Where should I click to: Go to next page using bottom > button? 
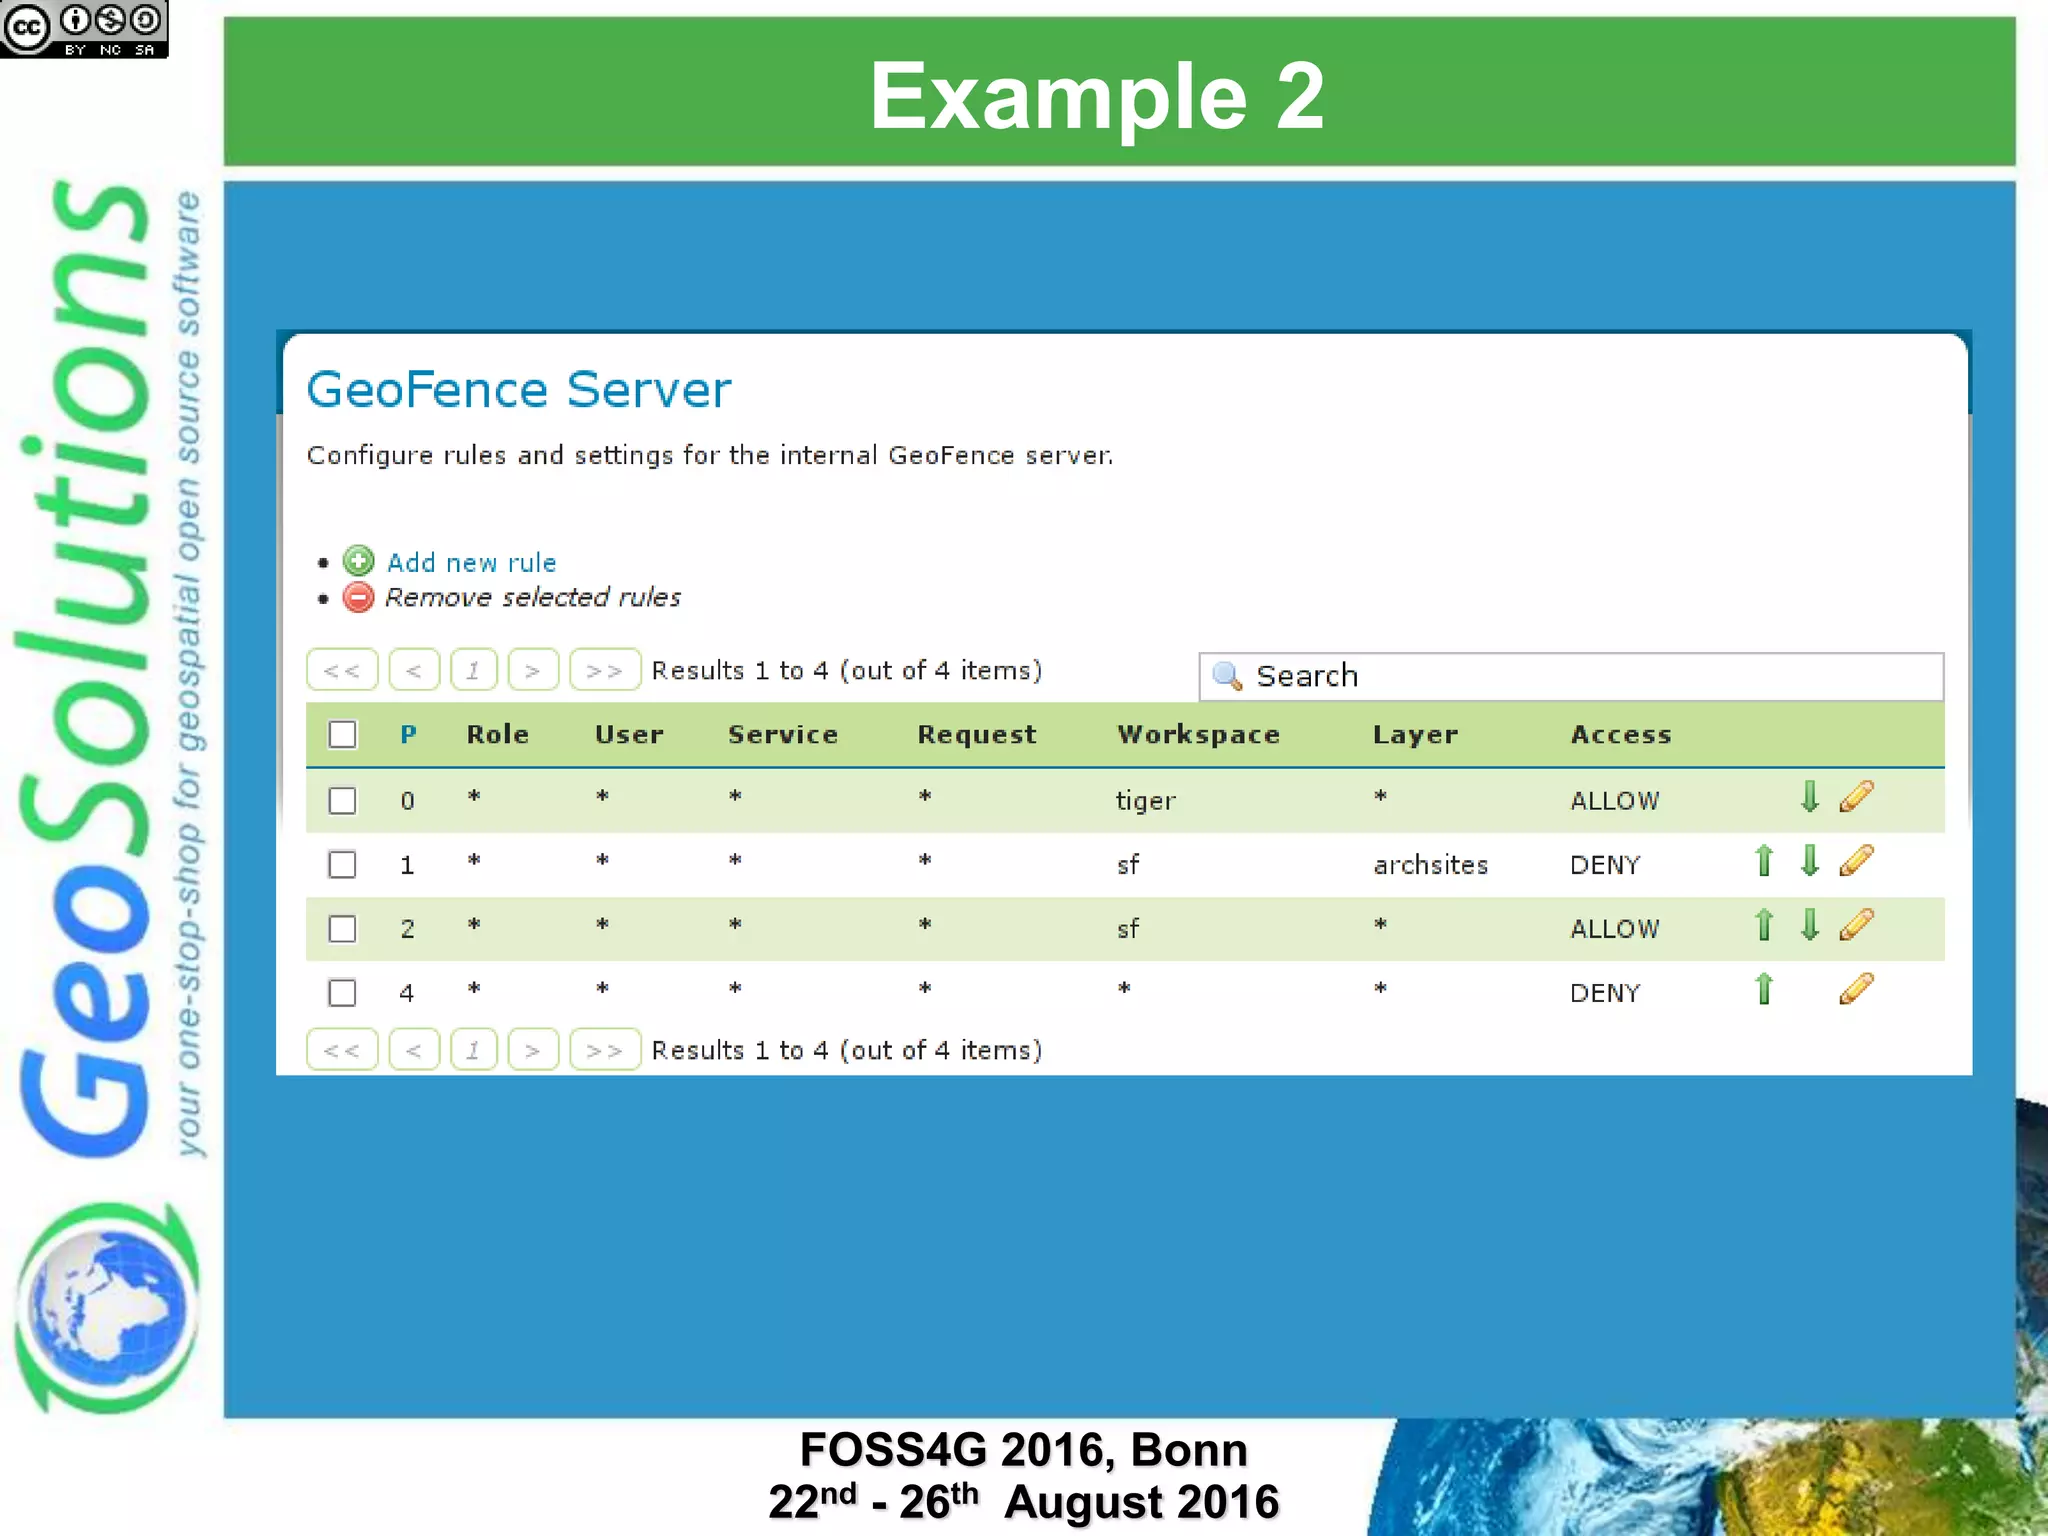pos(533,1050)
